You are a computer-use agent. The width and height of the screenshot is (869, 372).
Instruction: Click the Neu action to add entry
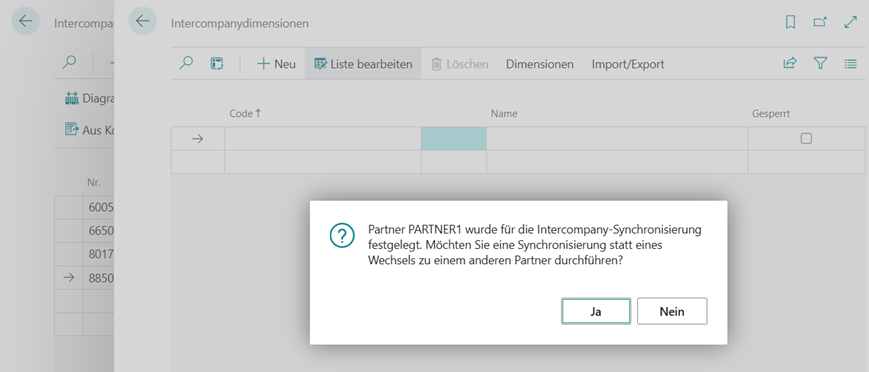276,64
